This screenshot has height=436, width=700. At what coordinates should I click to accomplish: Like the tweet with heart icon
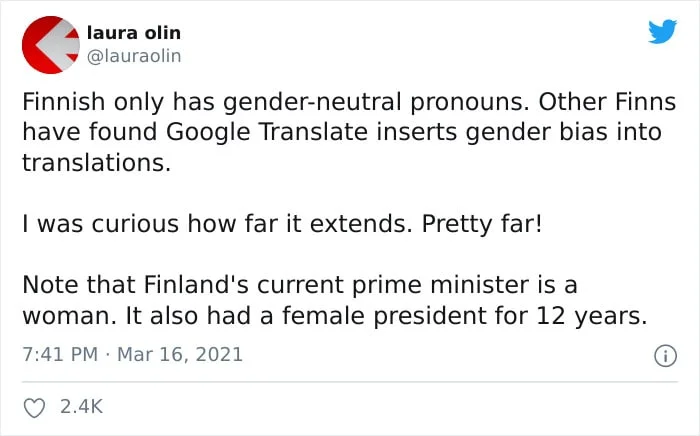pos(34,408)
